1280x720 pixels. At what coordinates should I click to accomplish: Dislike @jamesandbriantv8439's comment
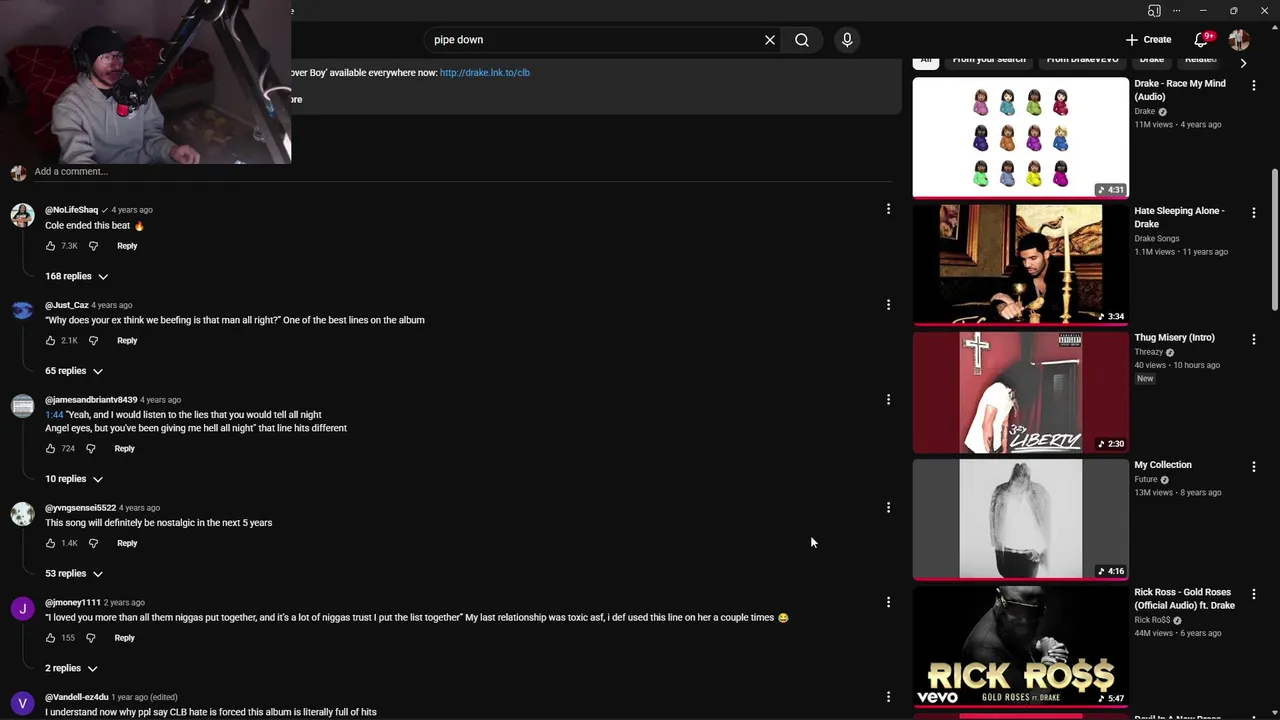pos(90,449)
